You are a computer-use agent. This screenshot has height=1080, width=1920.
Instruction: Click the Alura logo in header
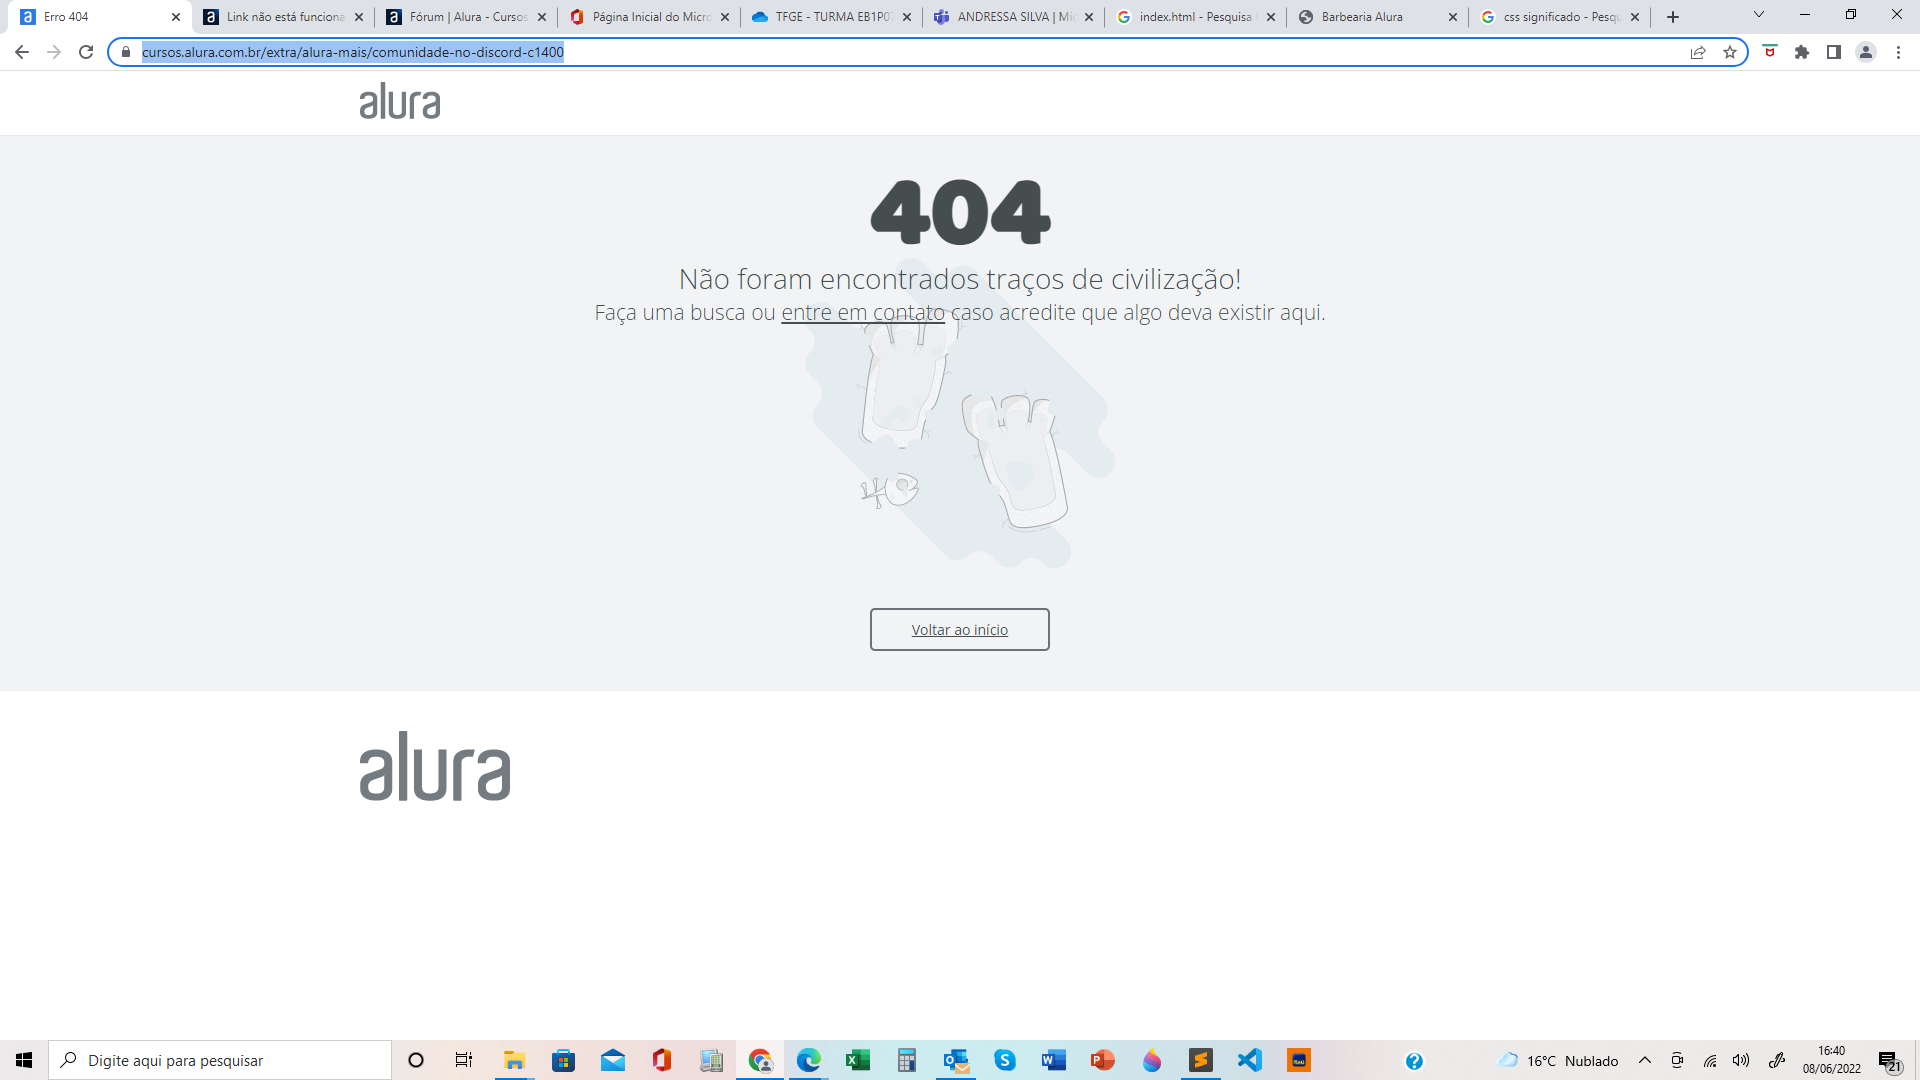tap(400, 101)
